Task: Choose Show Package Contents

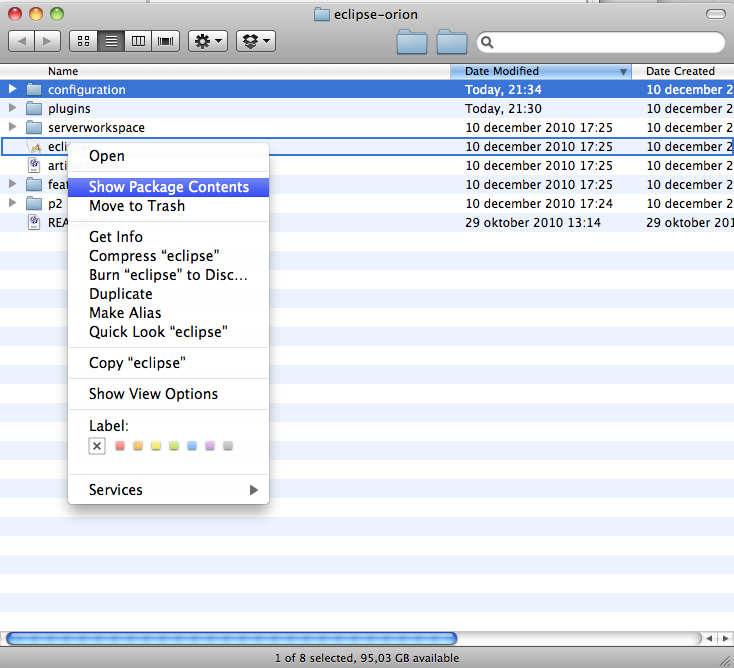Action: click(x=169, y=187)
